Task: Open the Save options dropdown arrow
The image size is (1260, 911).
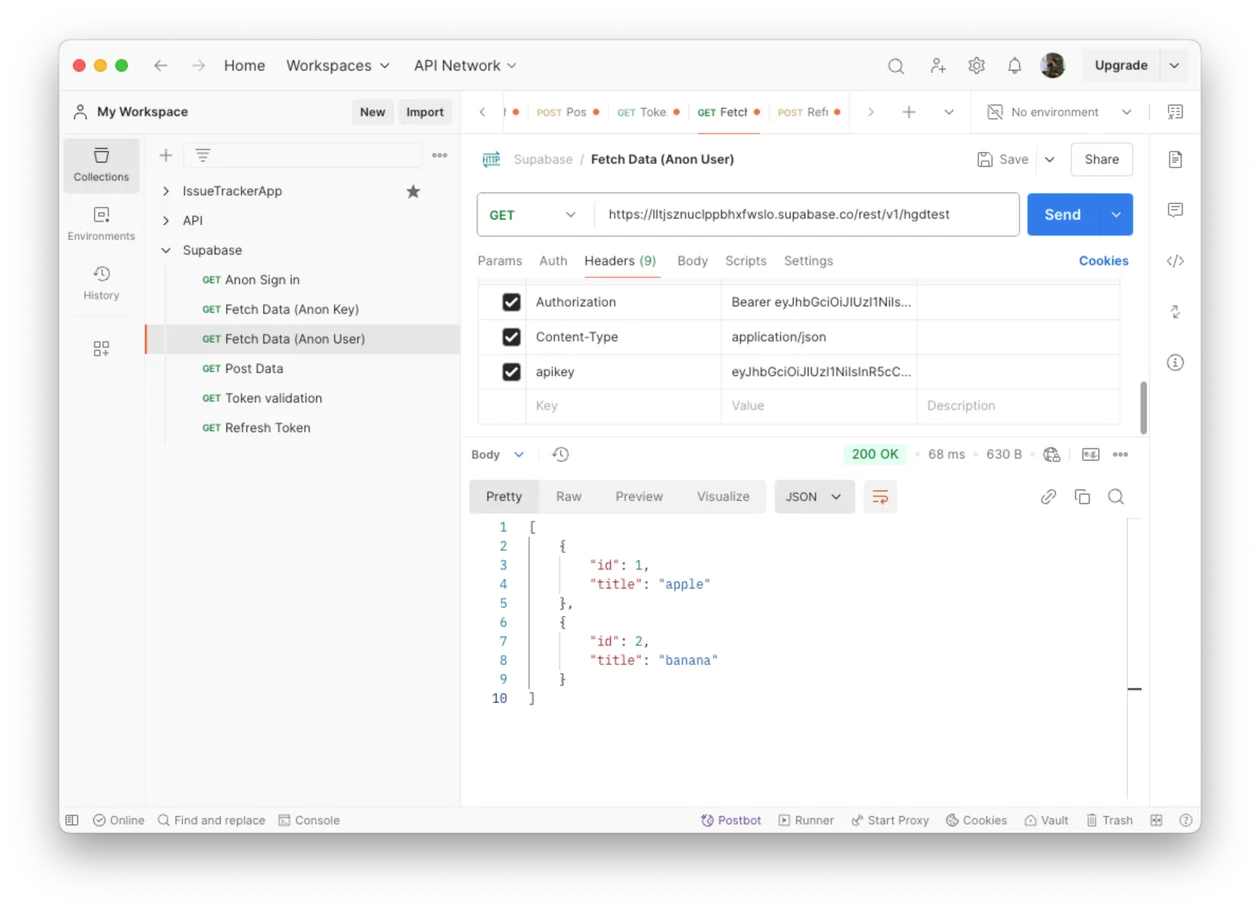Action: (x=1049, y=159)
